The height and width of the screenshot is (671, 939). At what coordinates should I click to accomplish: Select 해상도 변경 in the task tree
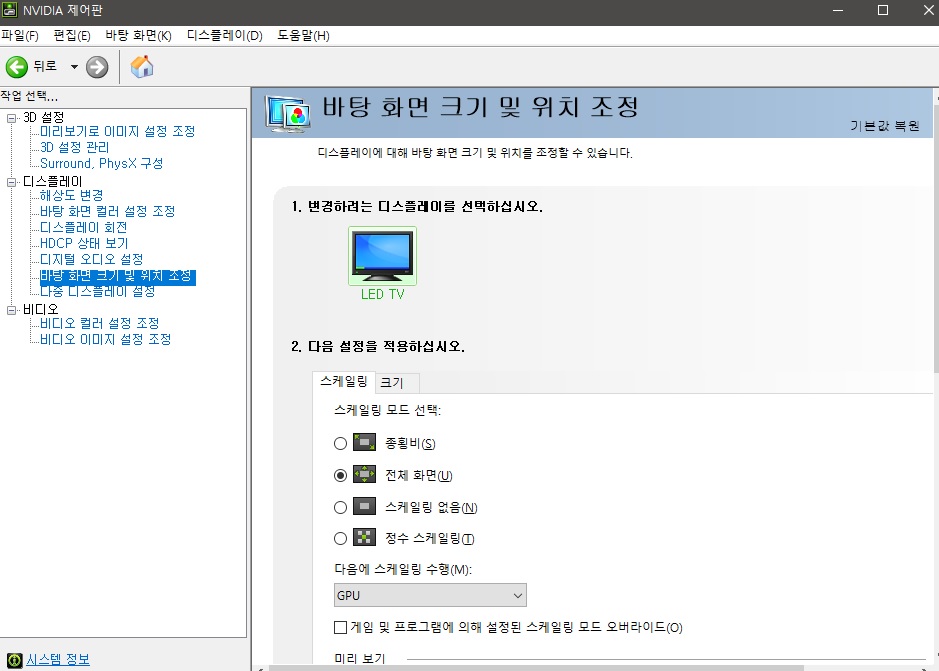coord(71,195)
